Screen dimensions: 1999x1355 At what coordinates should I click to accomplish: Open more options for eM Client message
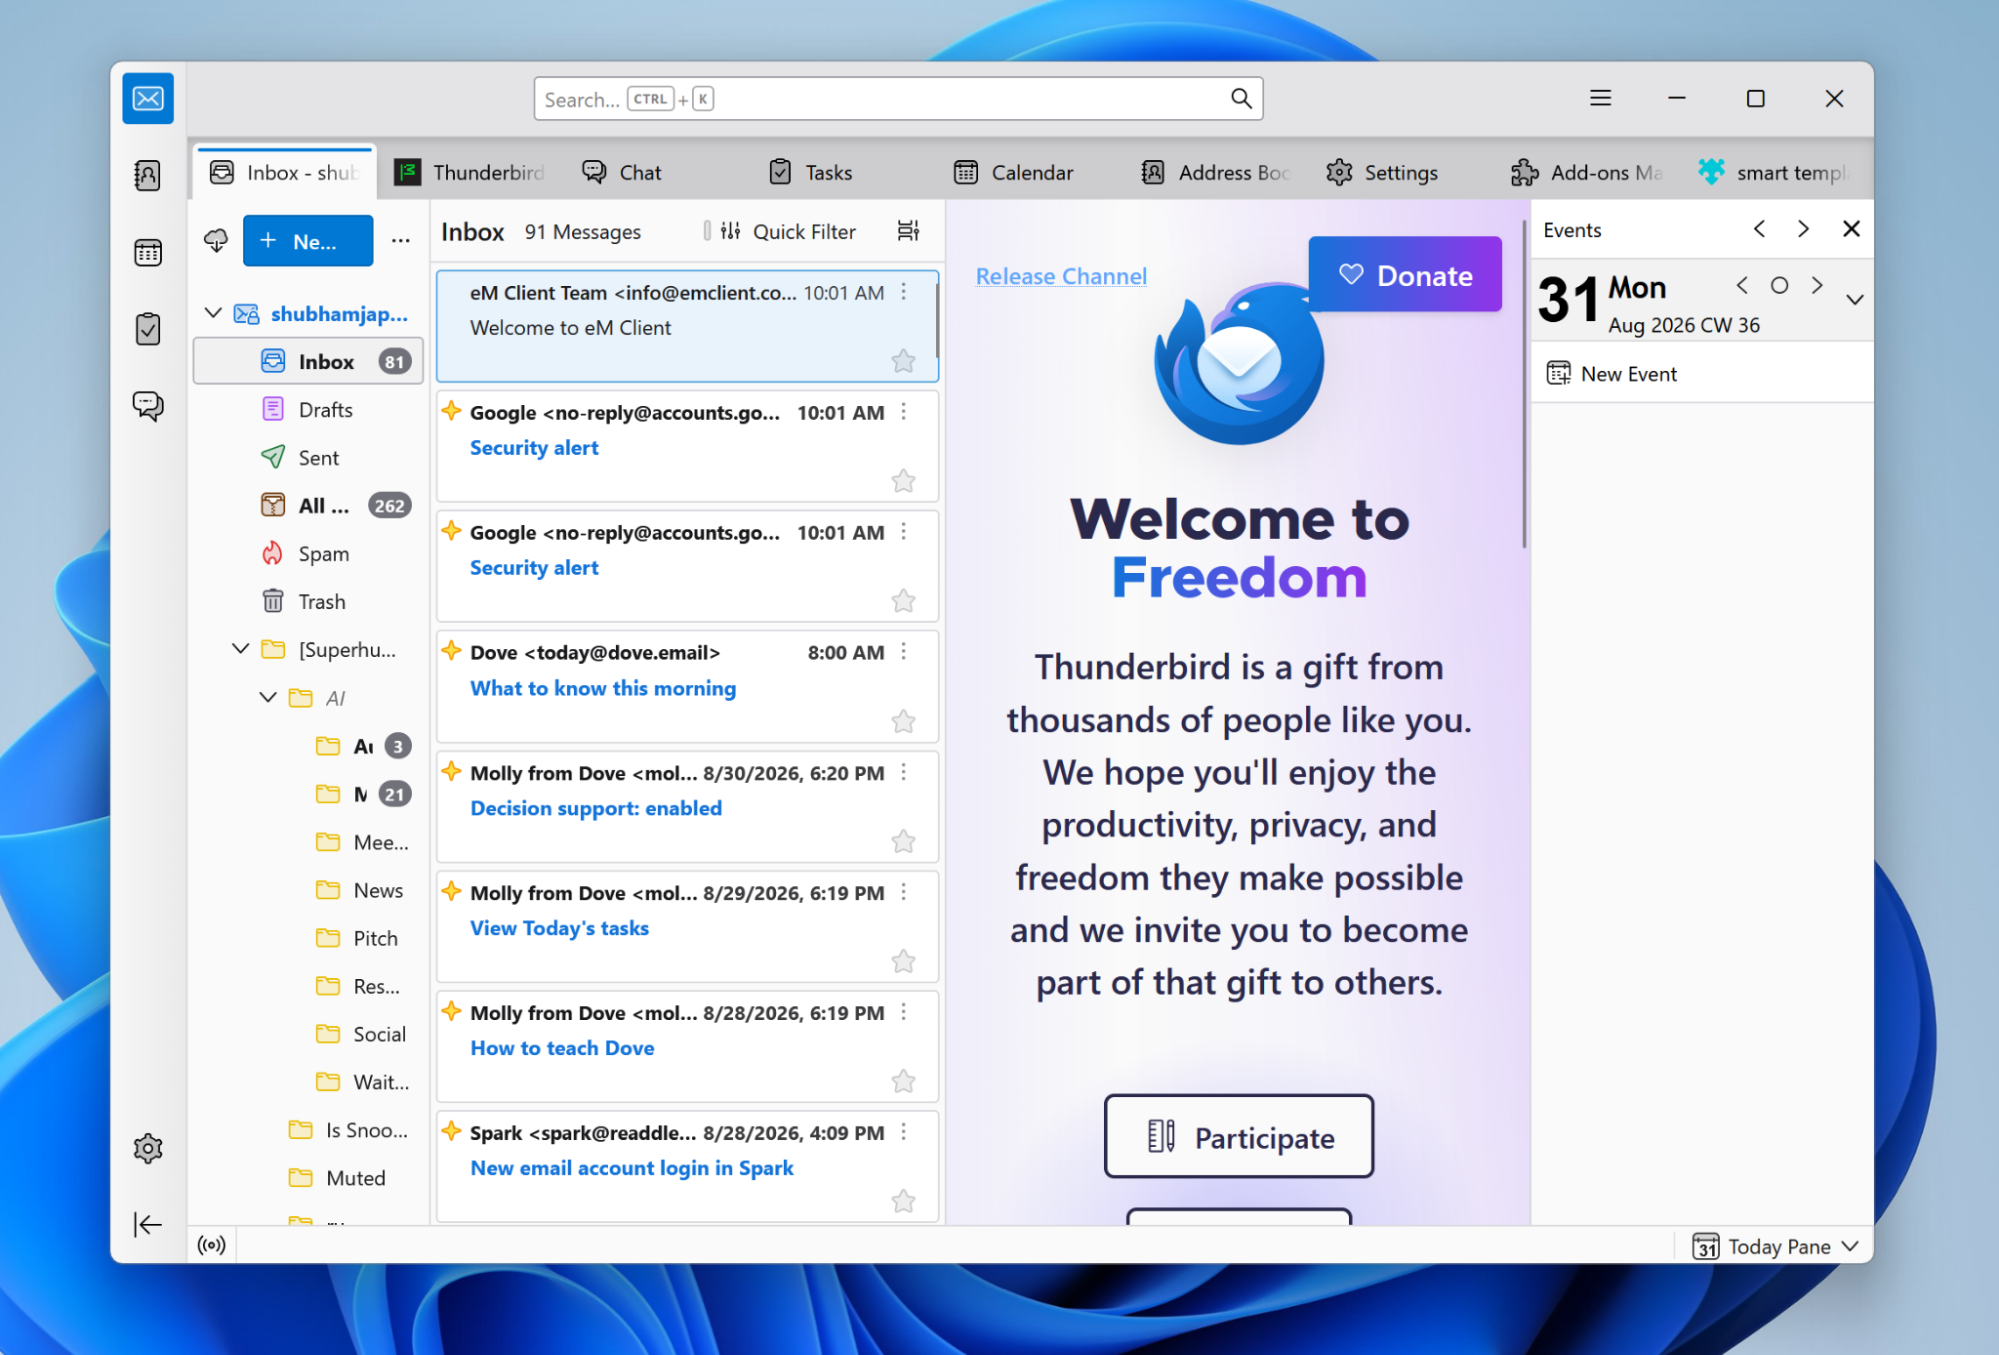pos(904,292)
